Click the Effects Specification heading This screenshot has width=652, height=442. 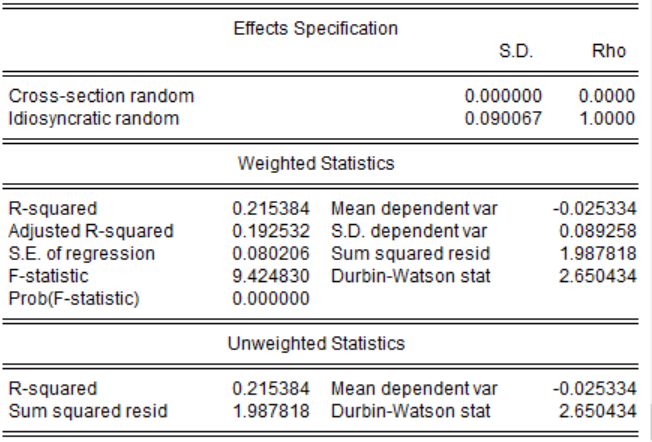tap(315, 28)
